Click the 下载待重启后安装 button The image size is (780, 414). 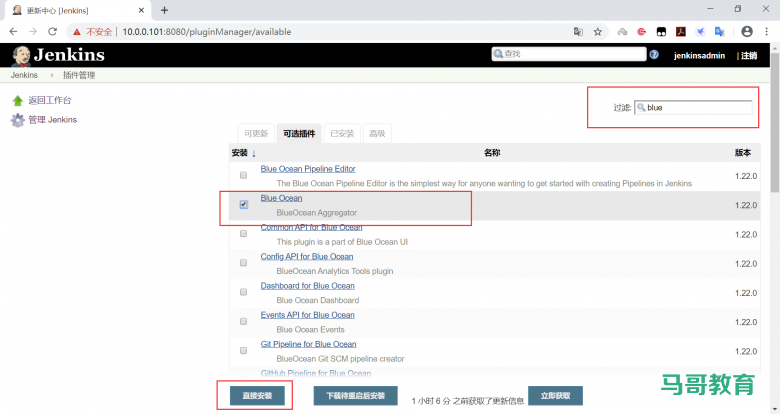pos(356,396)
